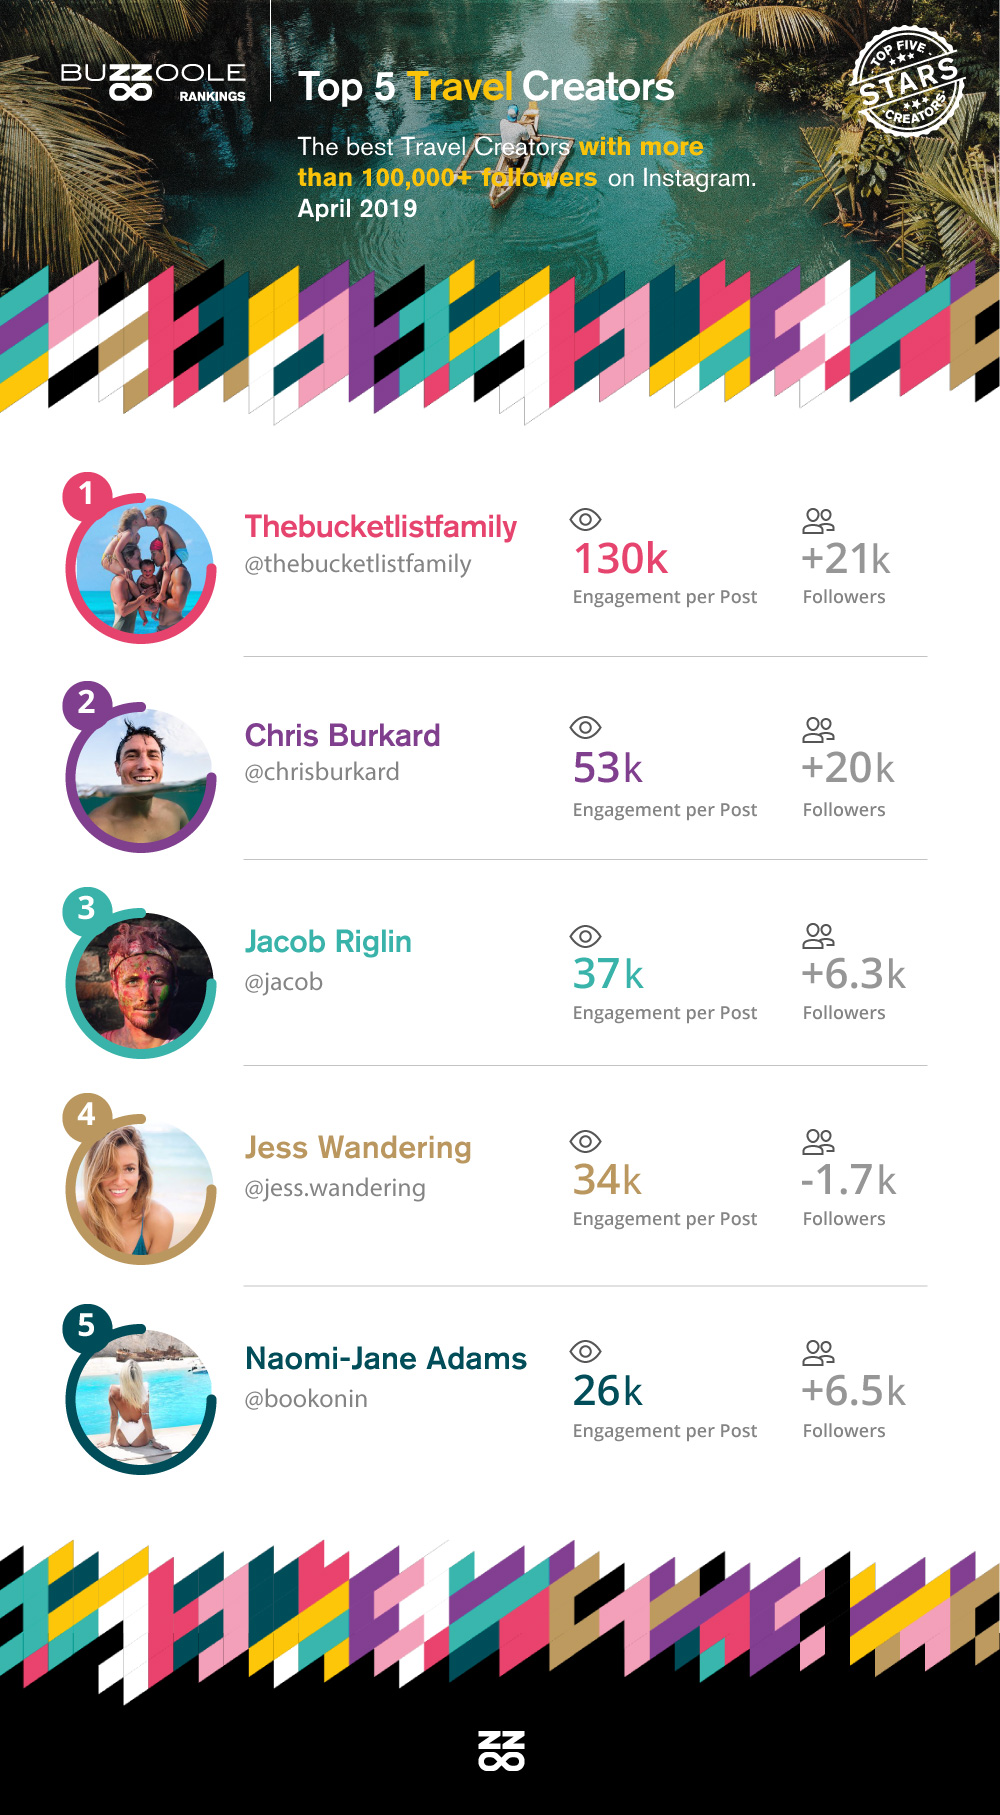1000x1815 pixels.
Task: Click the eye icon above 53k engagement
Action: click(585, 727)
